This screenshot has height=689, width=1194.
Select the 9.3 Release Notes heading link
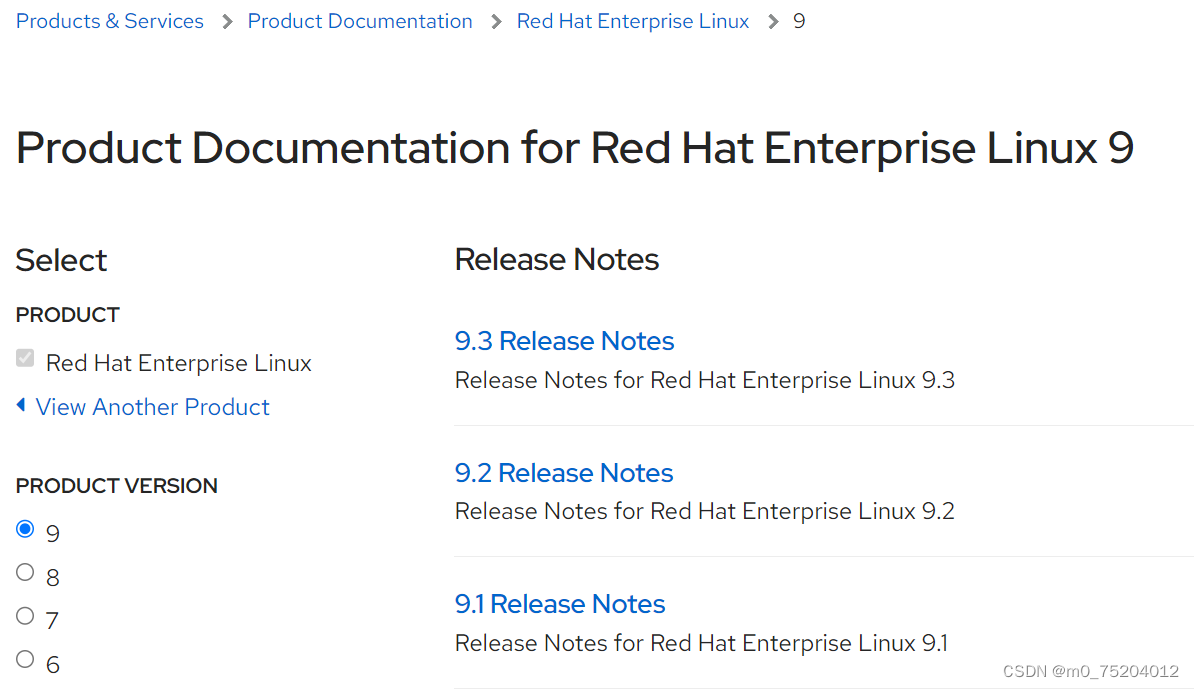564,341
